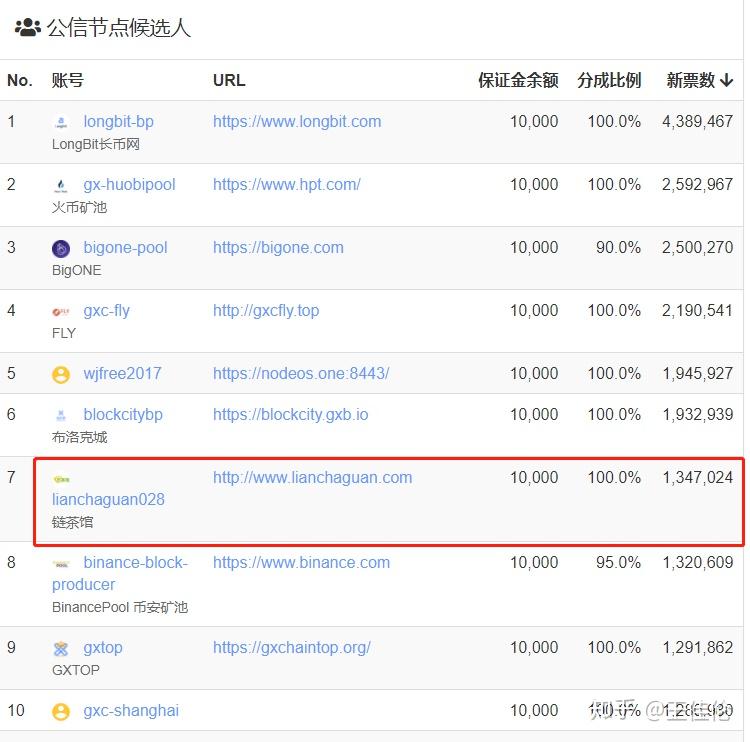This screenshot has width=750, height=742.
Task: Visit http://gxcfly.top URL
Action: point(266,311)
